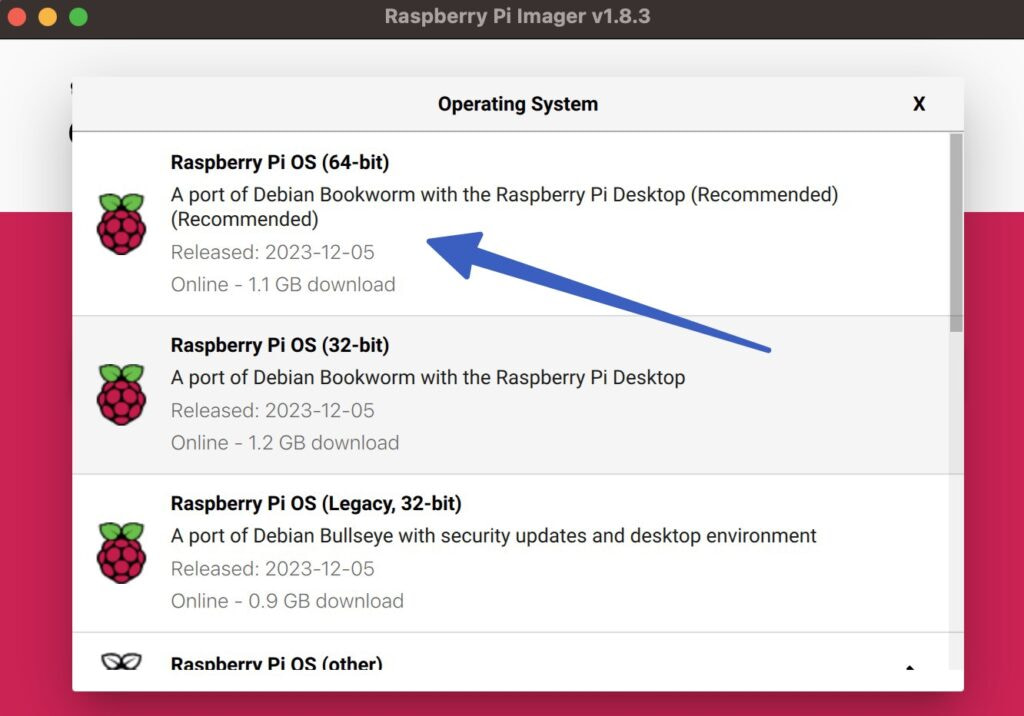Click the Operating System dialog title
This screenshot has height=716, width=1024.
(517, 103)
